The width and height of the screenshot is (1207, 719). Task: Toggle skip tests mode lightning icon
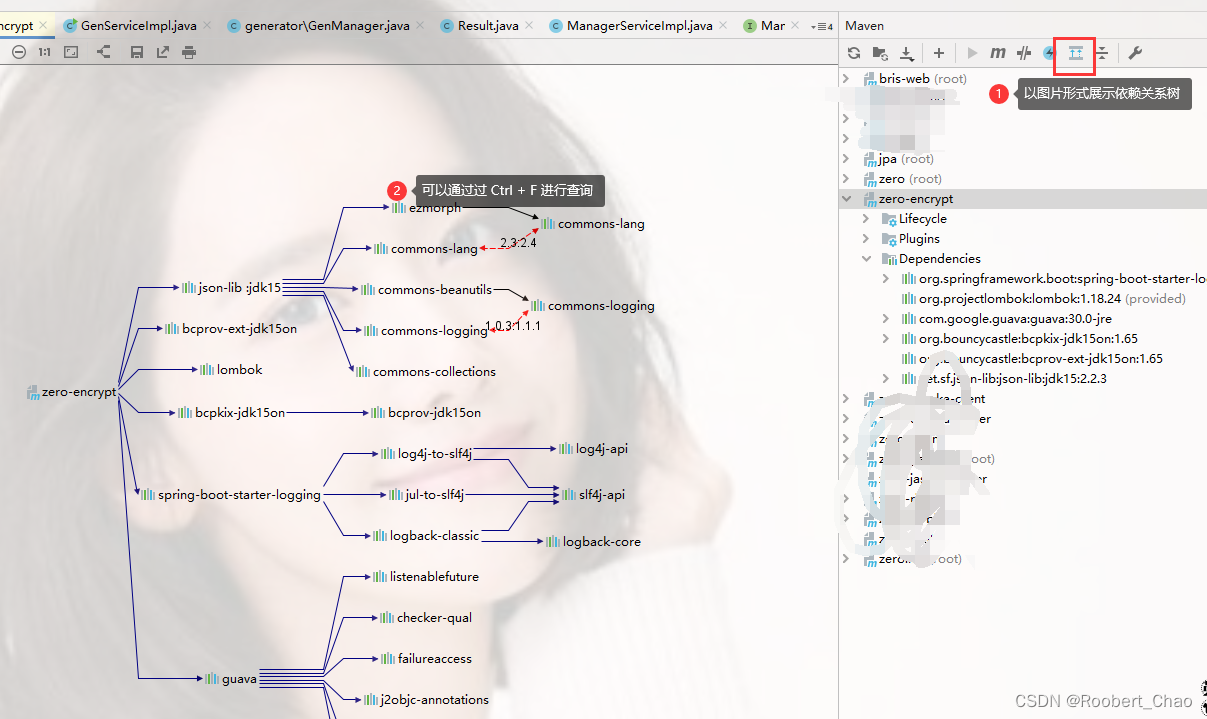coord(1049,53)
